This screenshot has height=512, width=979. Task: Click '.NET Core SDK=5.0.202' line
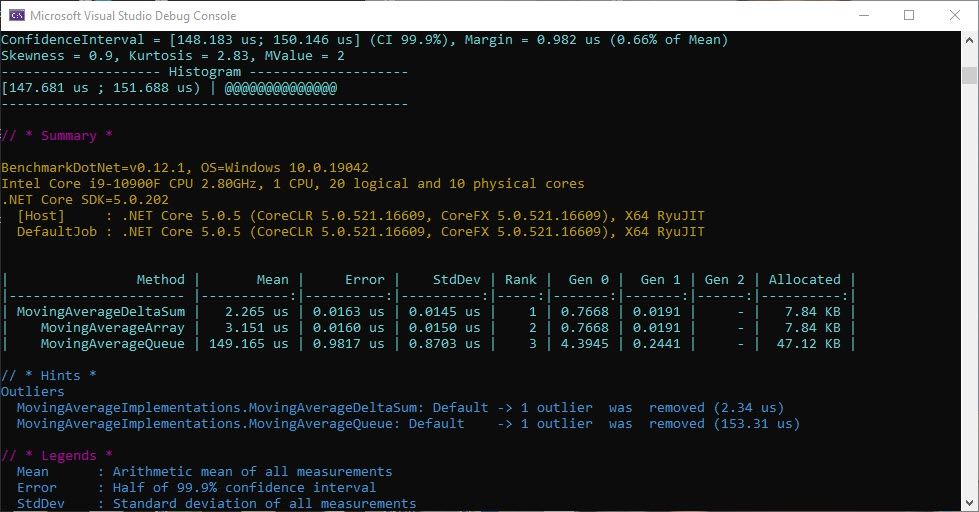pos(85,200)
